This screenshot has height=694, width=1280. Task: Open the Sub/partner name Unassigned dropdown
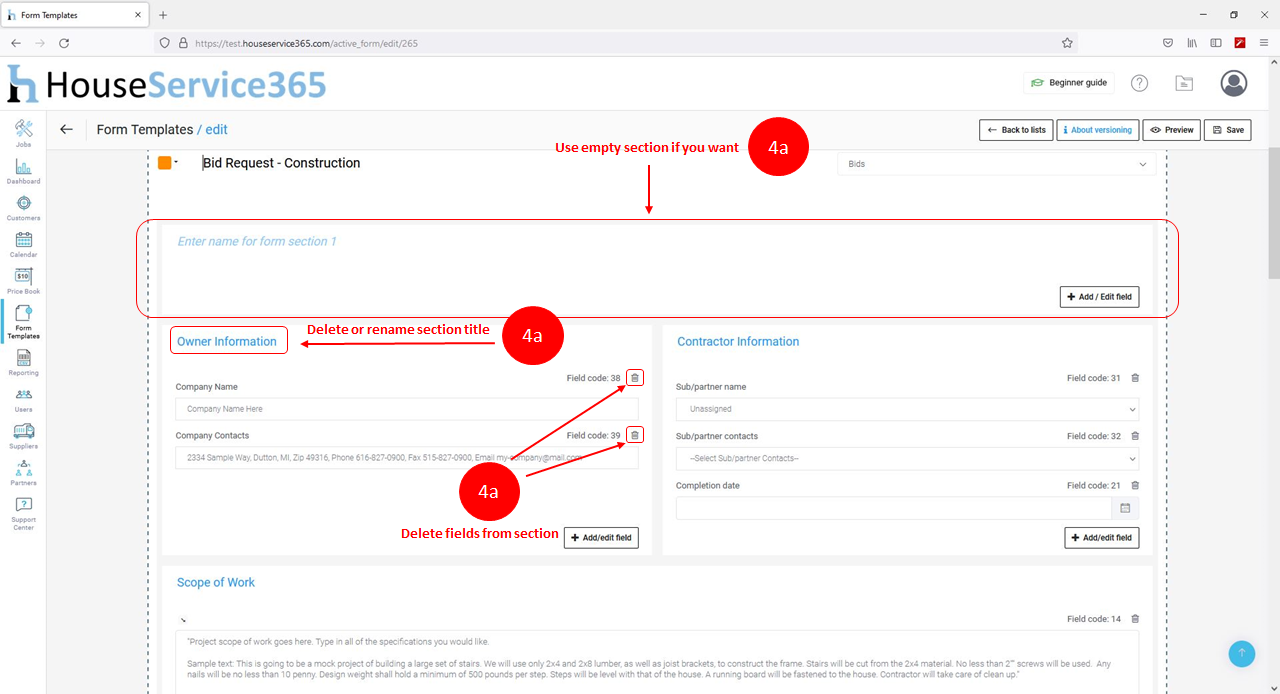[907, 409]
